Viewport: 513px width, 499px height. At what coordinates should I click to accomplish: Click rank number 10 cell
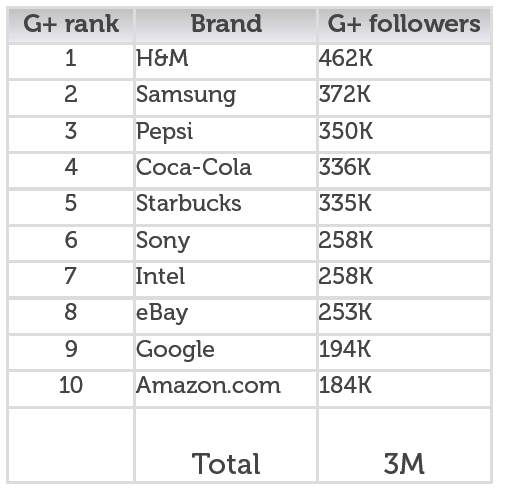(71, 389)
